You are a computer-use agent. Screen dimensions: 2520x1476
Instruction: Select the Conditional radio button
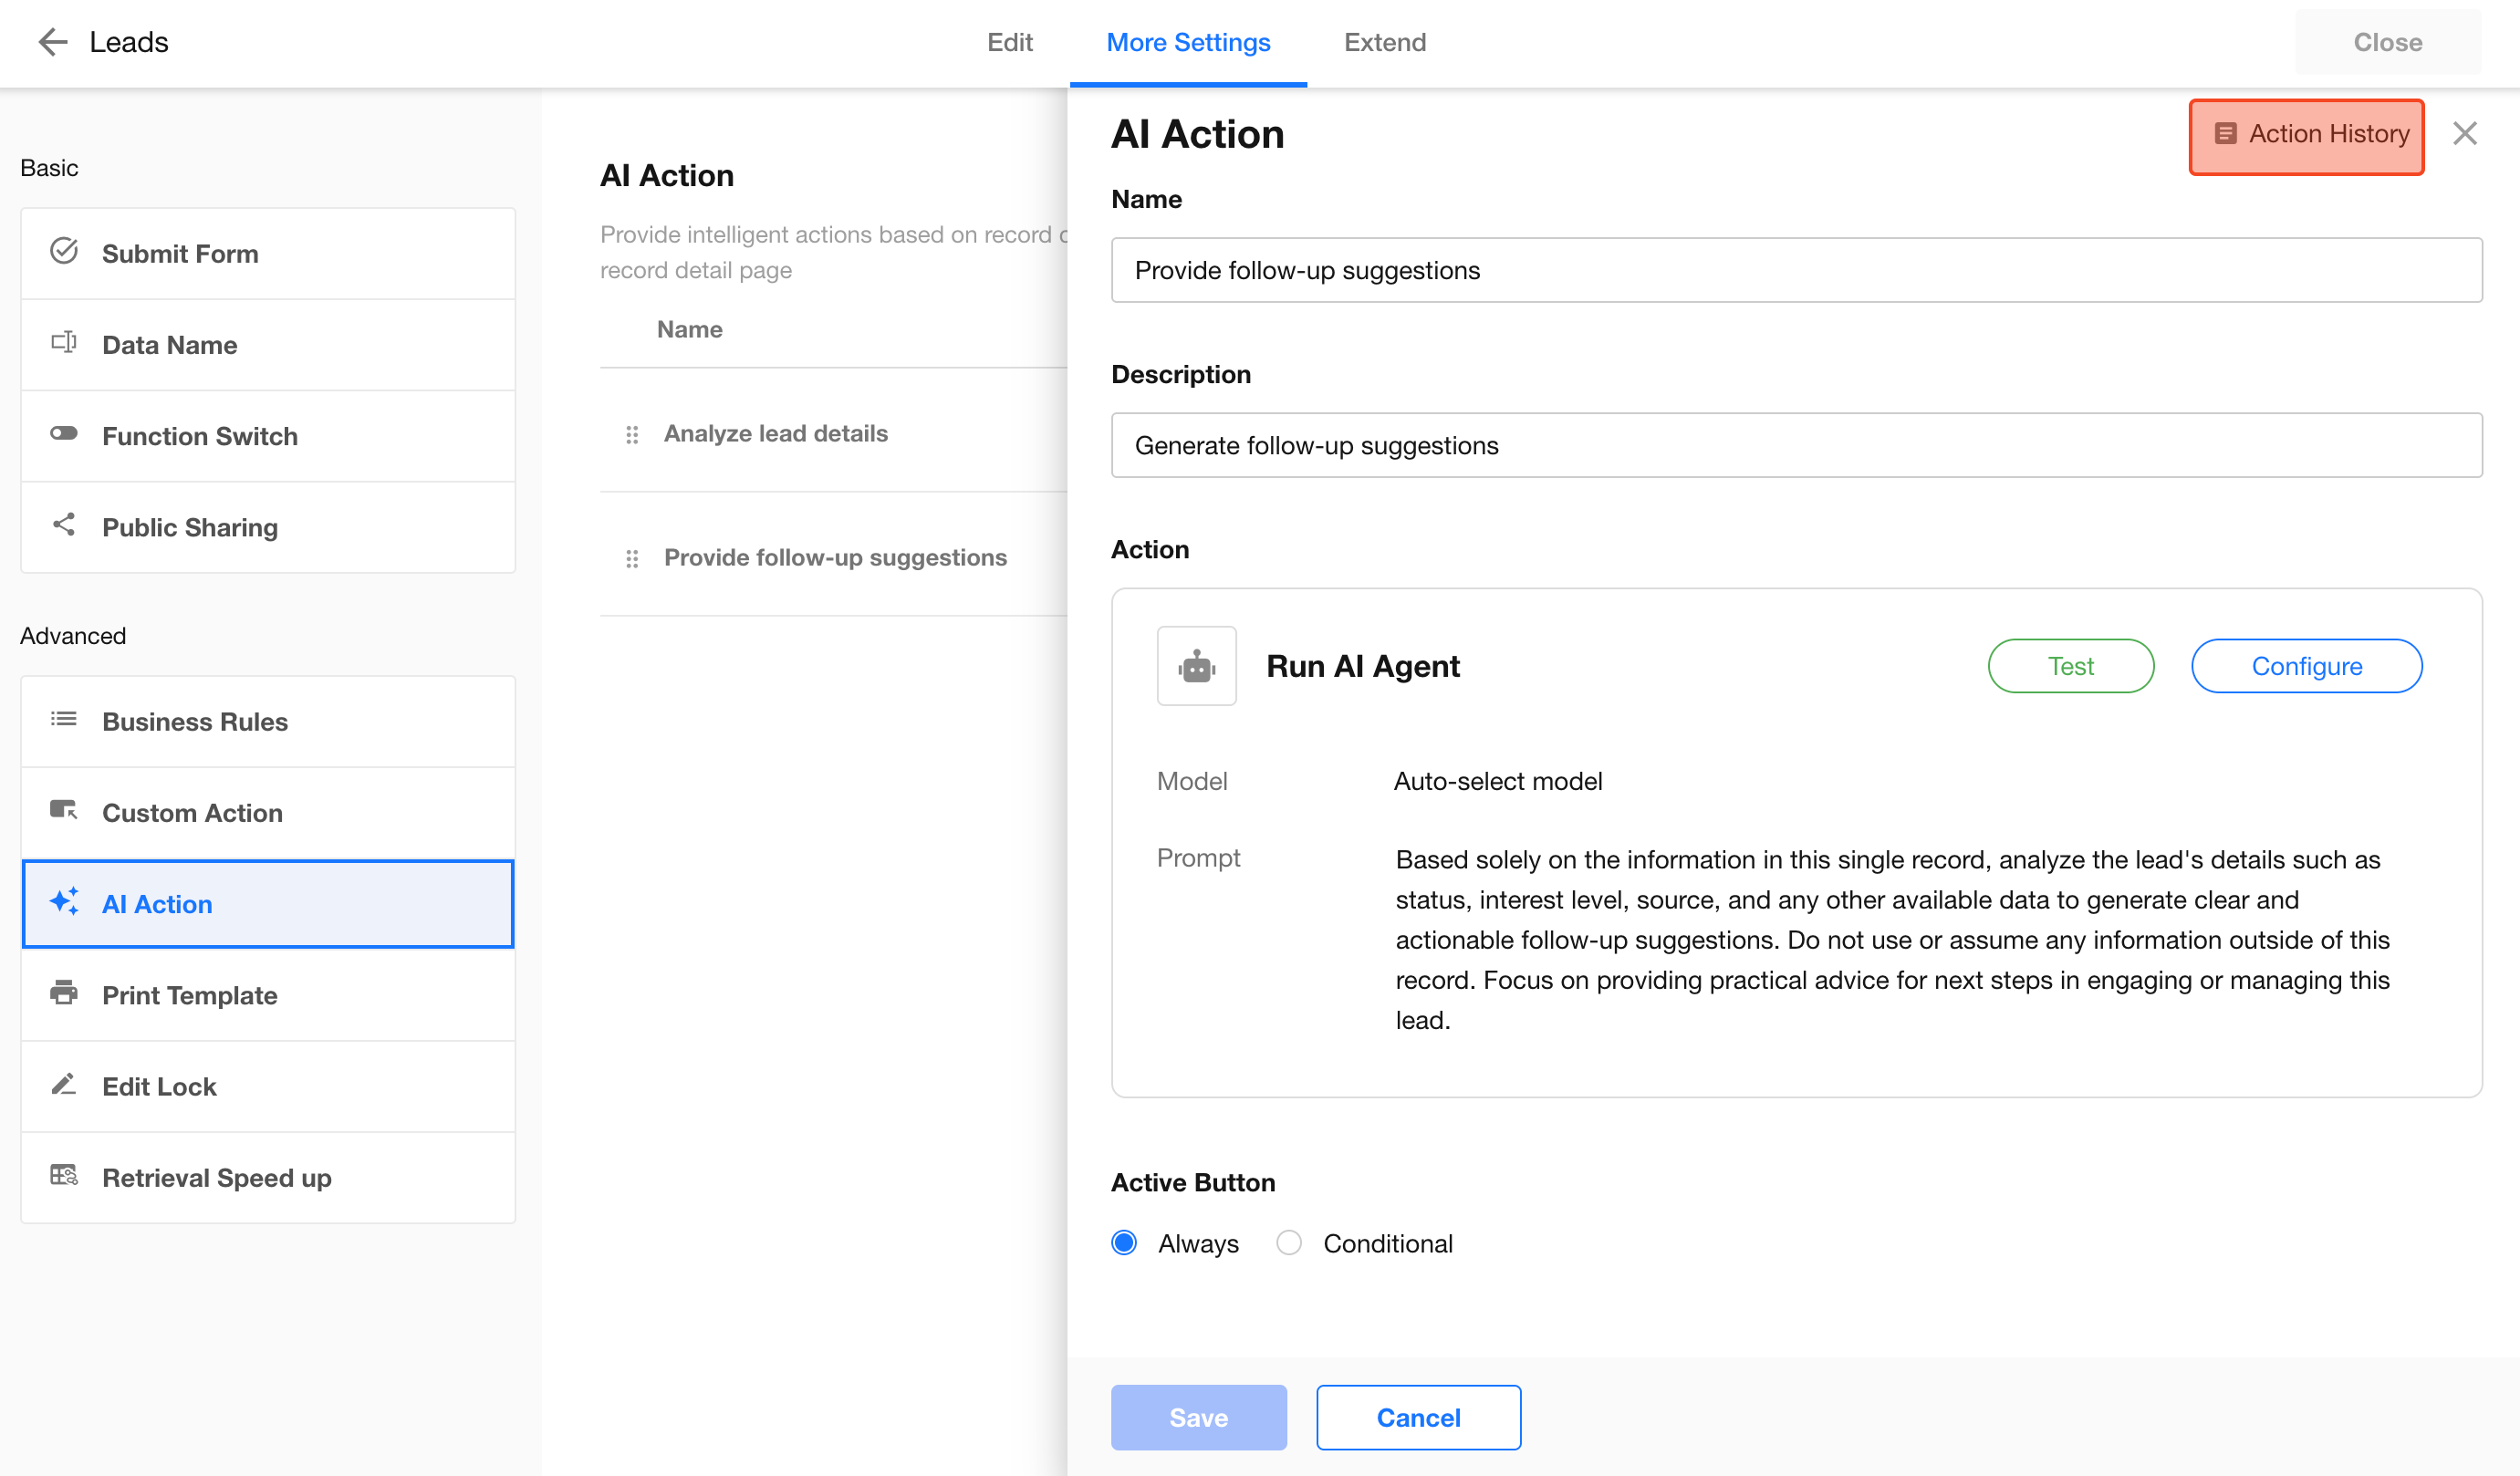pyautogui.click(x=1289, y=1243)
